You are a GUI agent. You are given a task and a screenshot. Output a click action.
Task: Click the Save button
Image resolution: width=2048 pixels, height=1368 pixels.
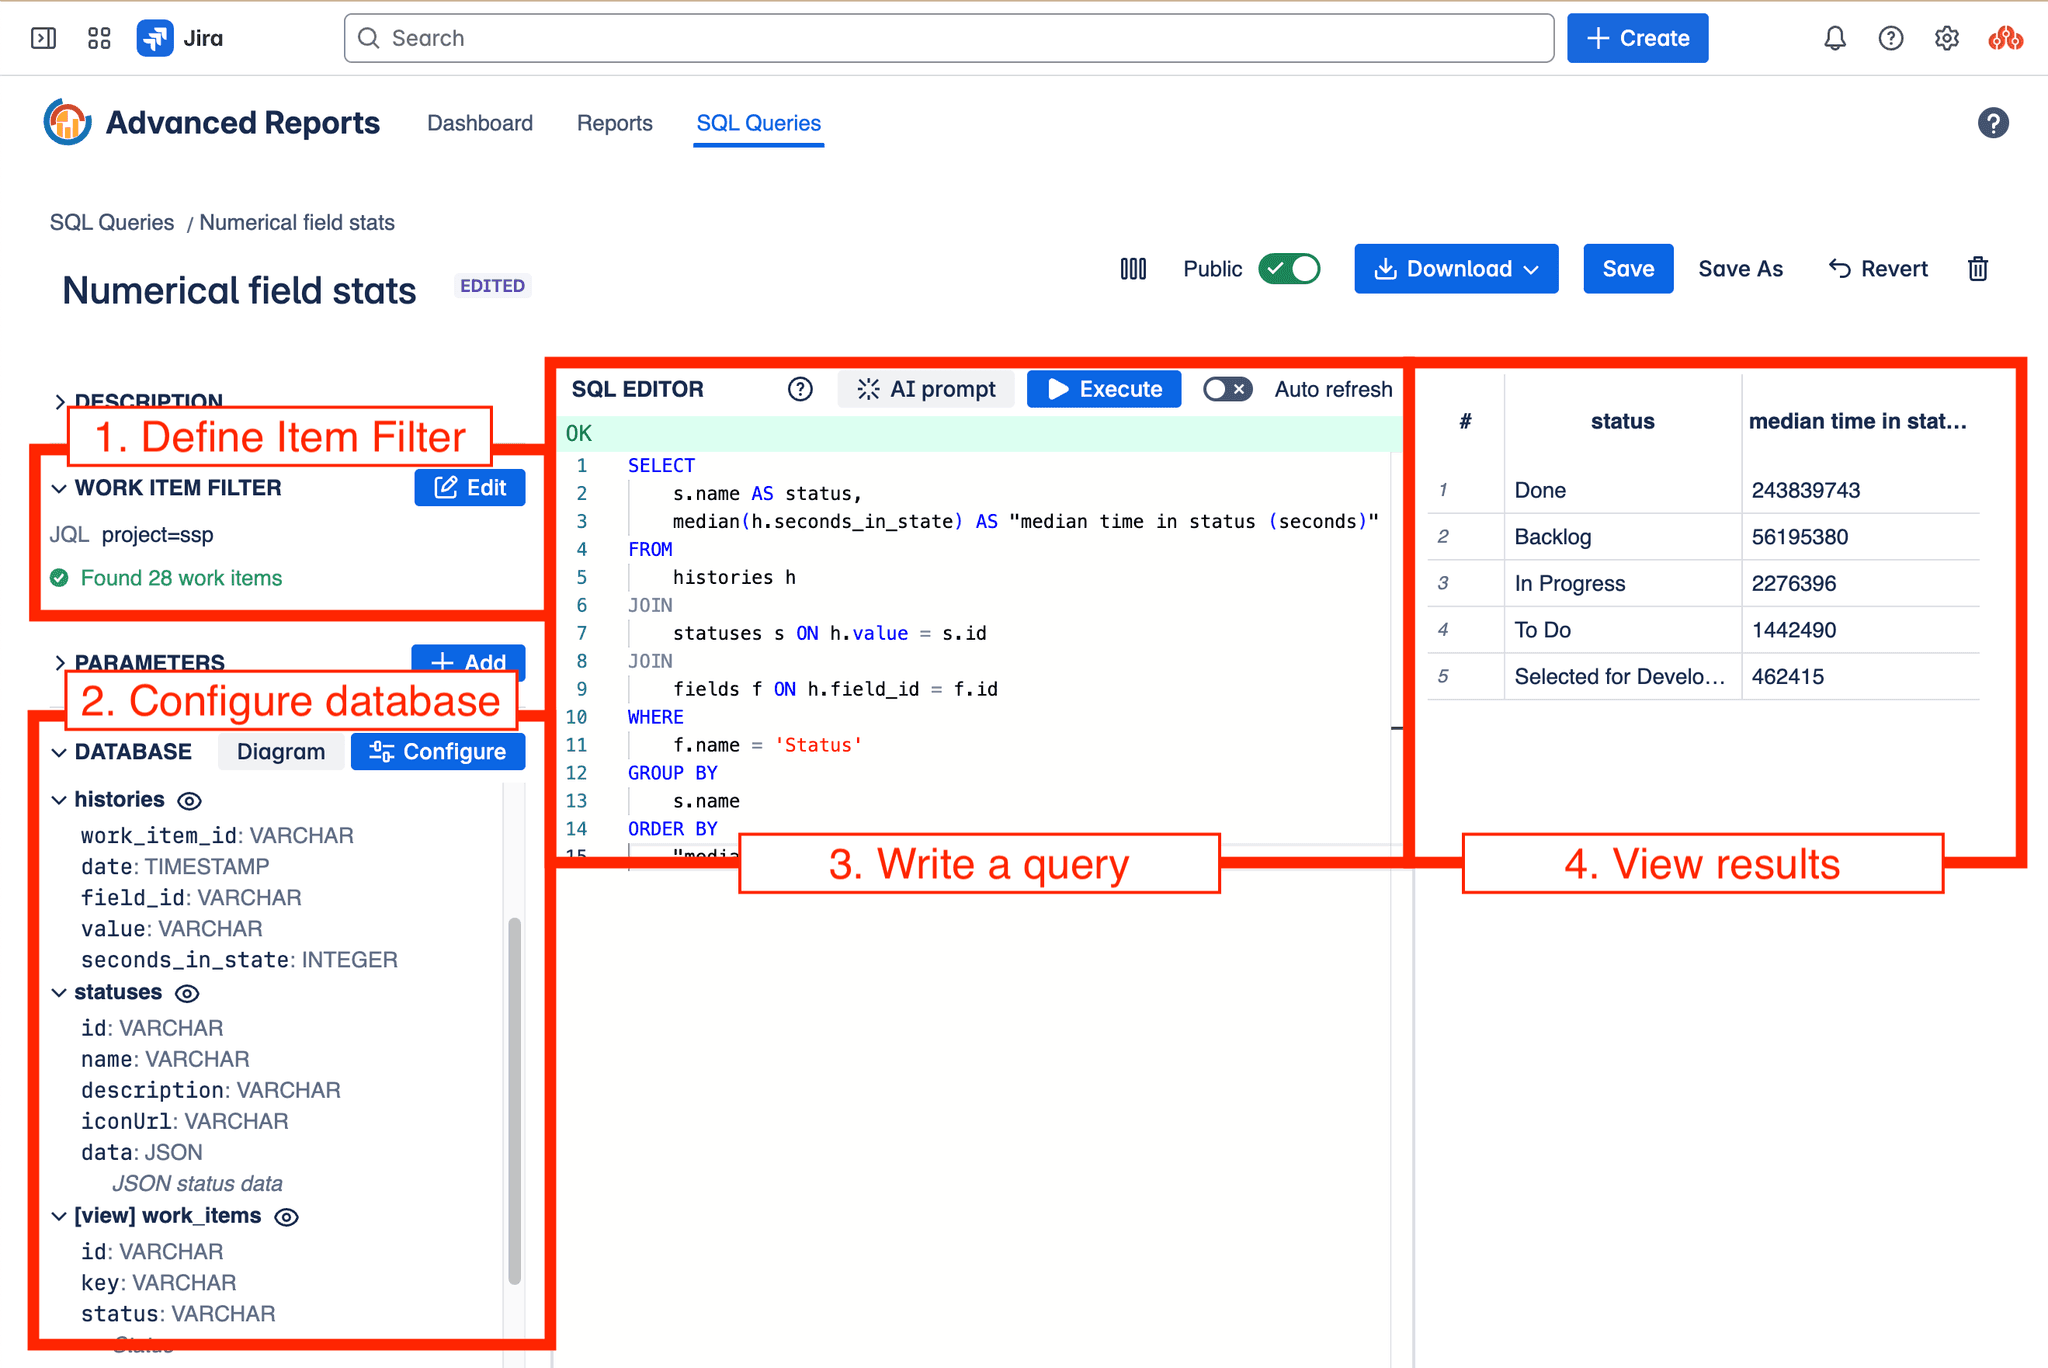coord(1628,269)
